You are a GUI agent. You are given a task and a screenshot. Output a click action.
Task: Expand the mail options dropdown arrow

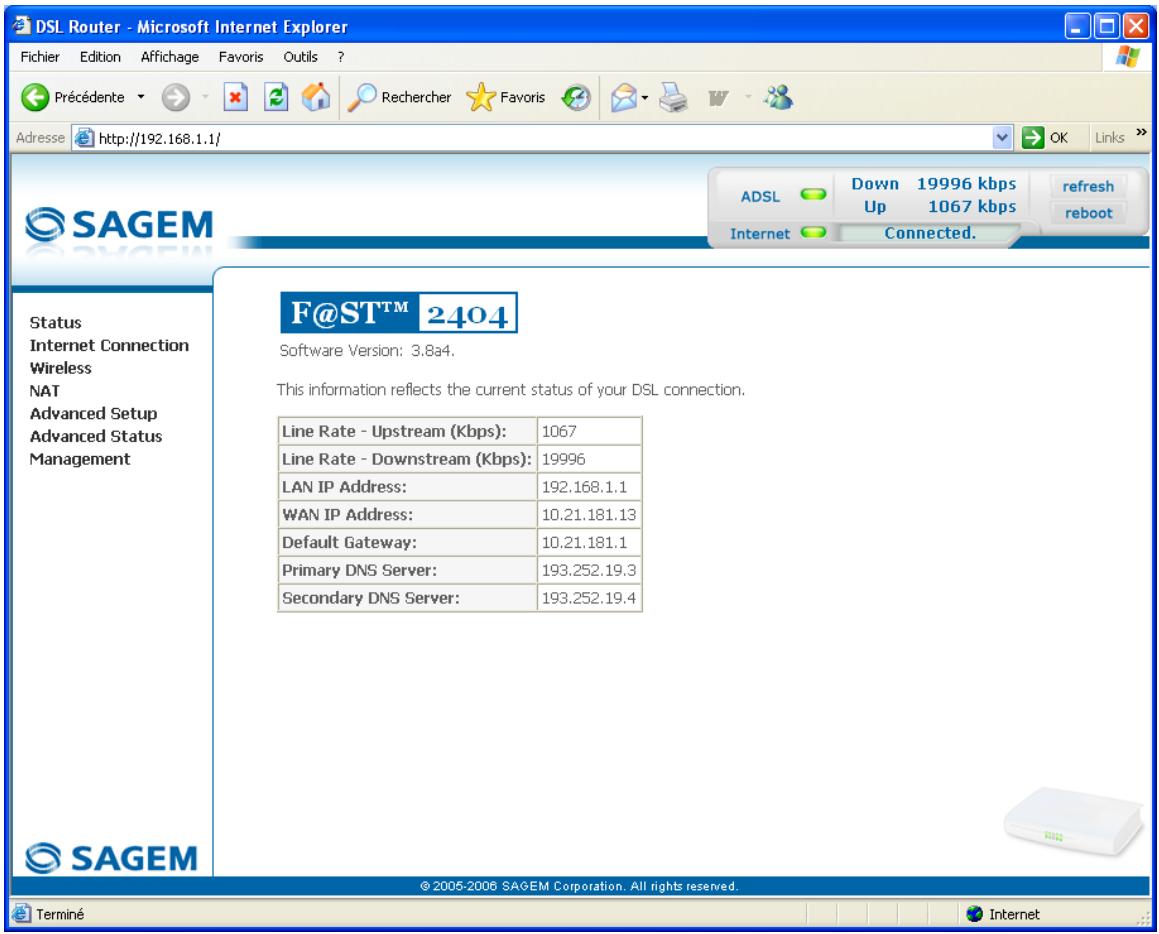(645, 98)
